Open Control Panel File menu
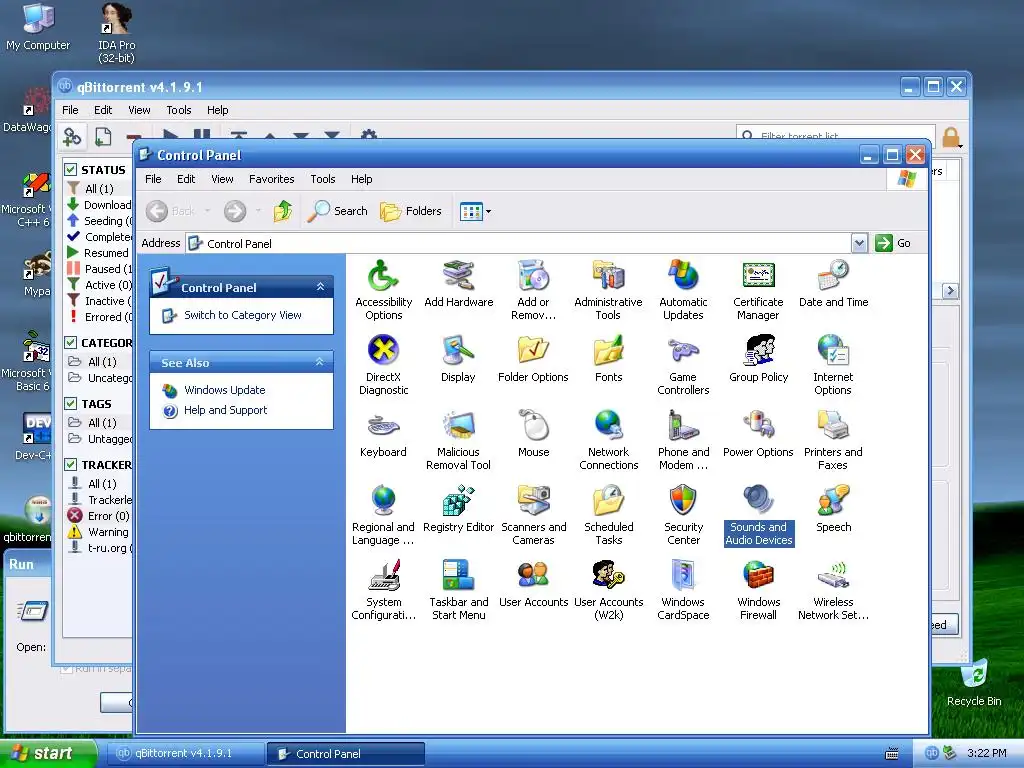The width and height of the screenshot is (1024, 768). [x=153, y=179]
